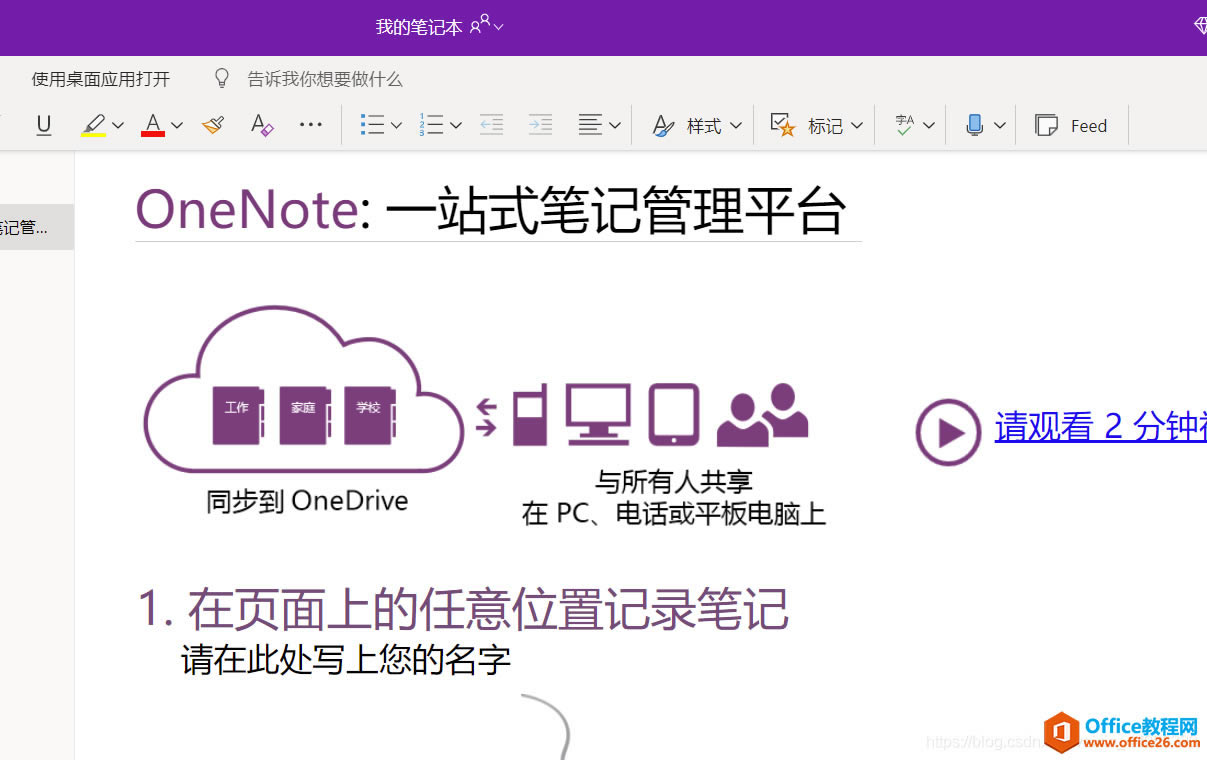Open the 请观看 2 分钟 video link
This screenshot has width=1207, height=760.
pos(1100,427)
